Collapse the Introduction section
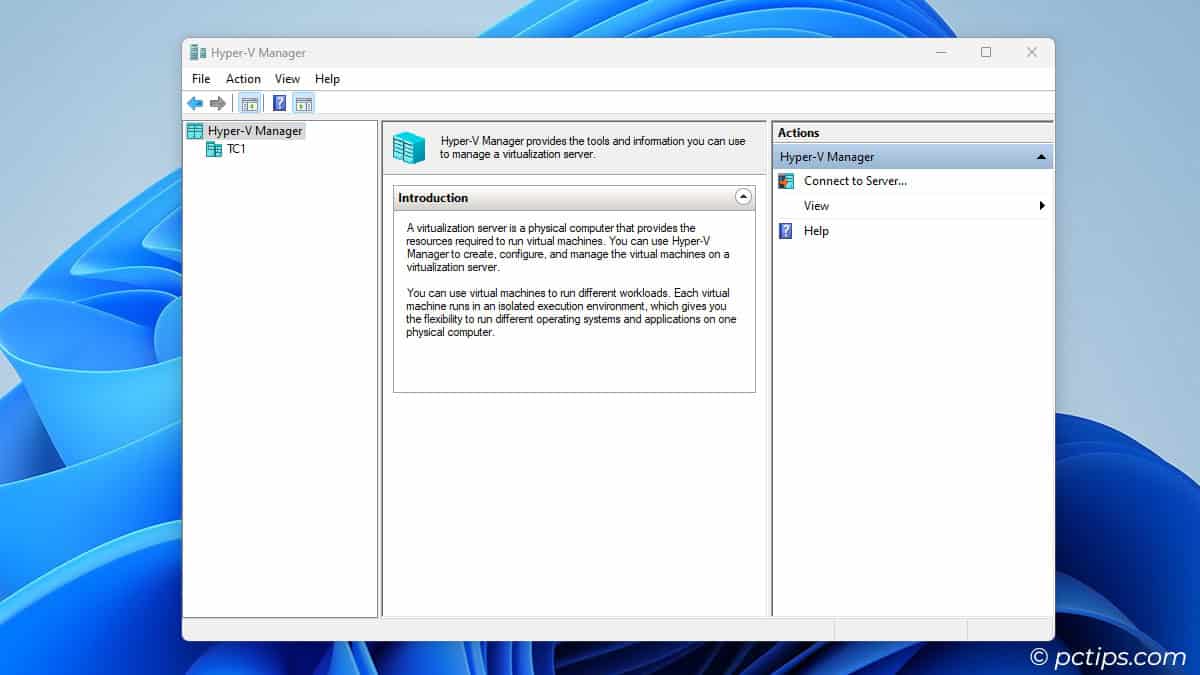This screenshot has height=675, width=1200. click(x=742, y=198)
